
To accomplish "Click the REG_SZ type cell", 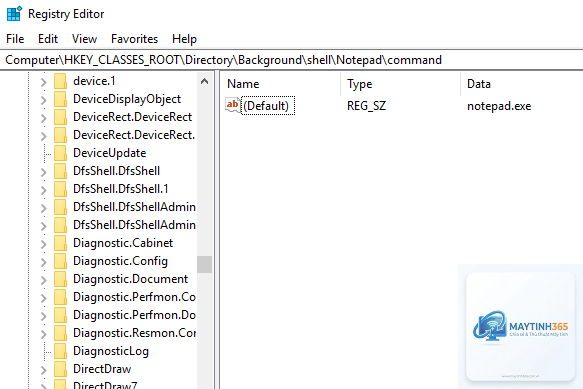I will tap(367, 106).
